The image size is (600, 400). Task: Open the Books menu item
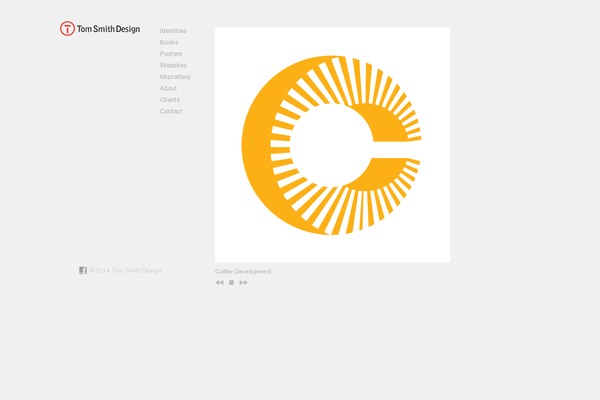pyautogui.click(x=169, y=42)
